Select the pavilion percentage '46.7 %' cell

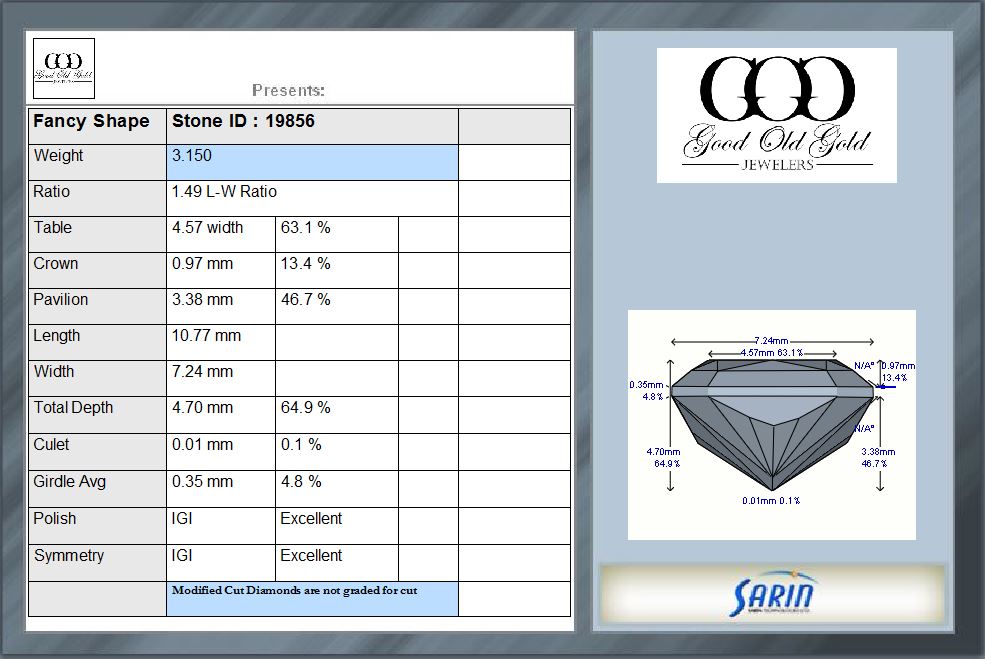[x=337, y=307]
